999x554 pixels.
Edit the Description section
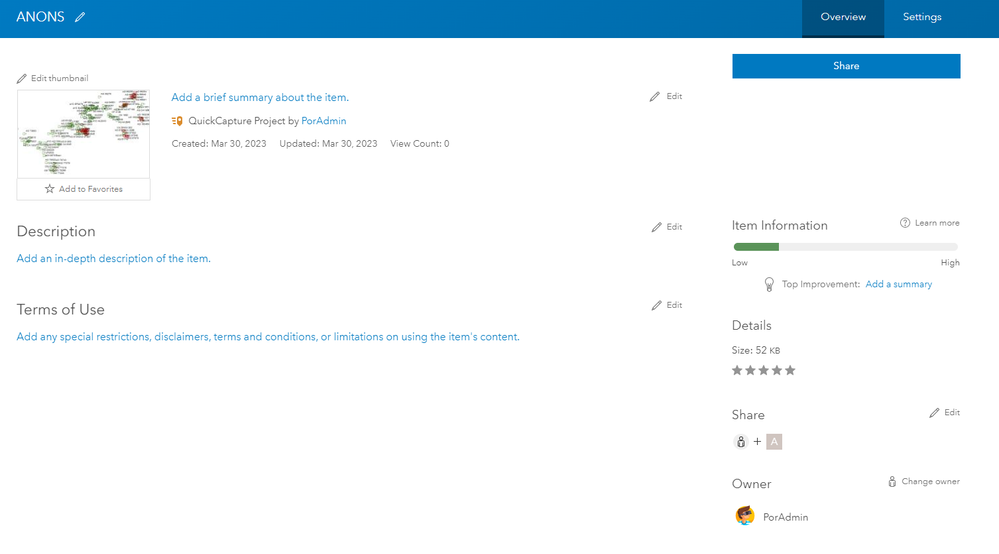pos(666,227)
